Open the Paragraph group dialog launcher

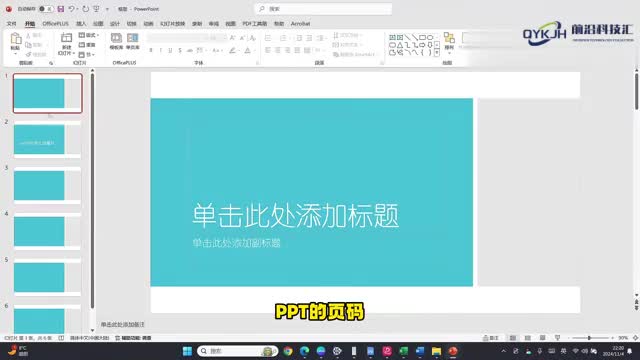pyautogui.click(x=382, y=63)
